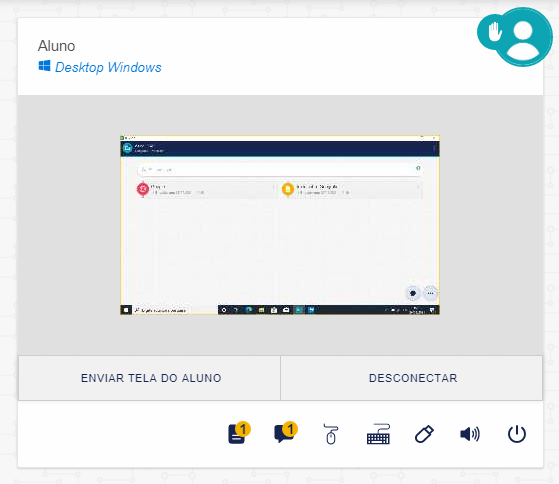Open the notes icon with badge

[239, 433]
